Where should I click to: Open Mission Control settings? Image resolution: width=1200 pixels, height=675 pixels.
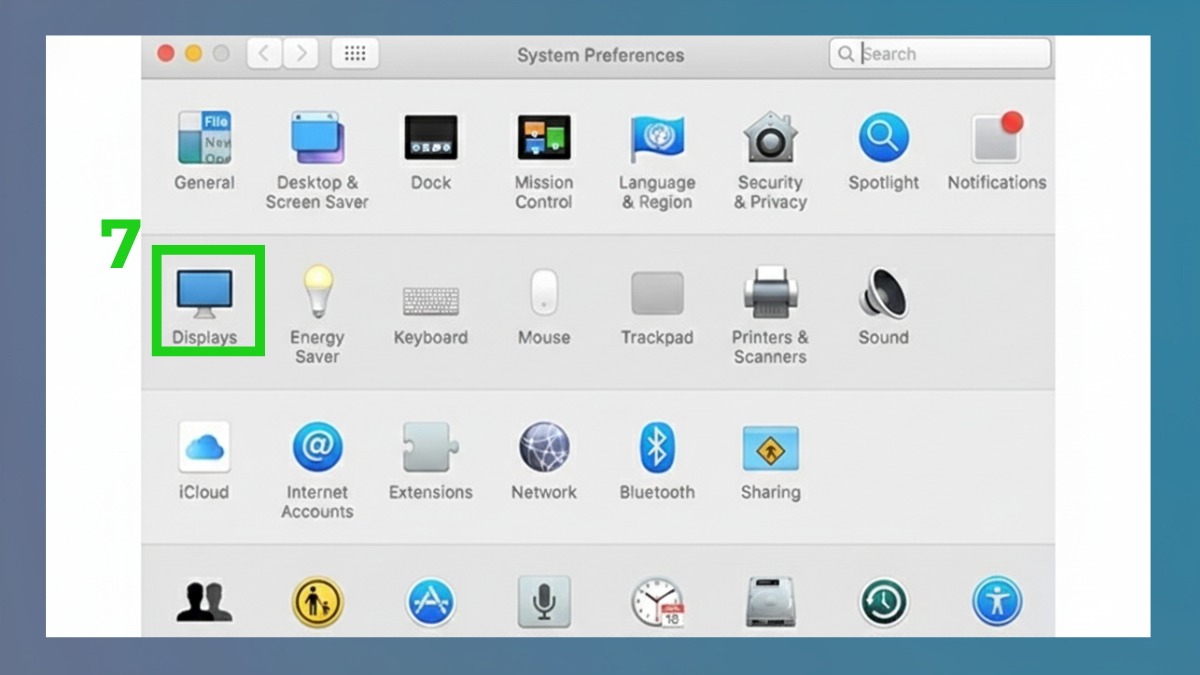[543, 137]
